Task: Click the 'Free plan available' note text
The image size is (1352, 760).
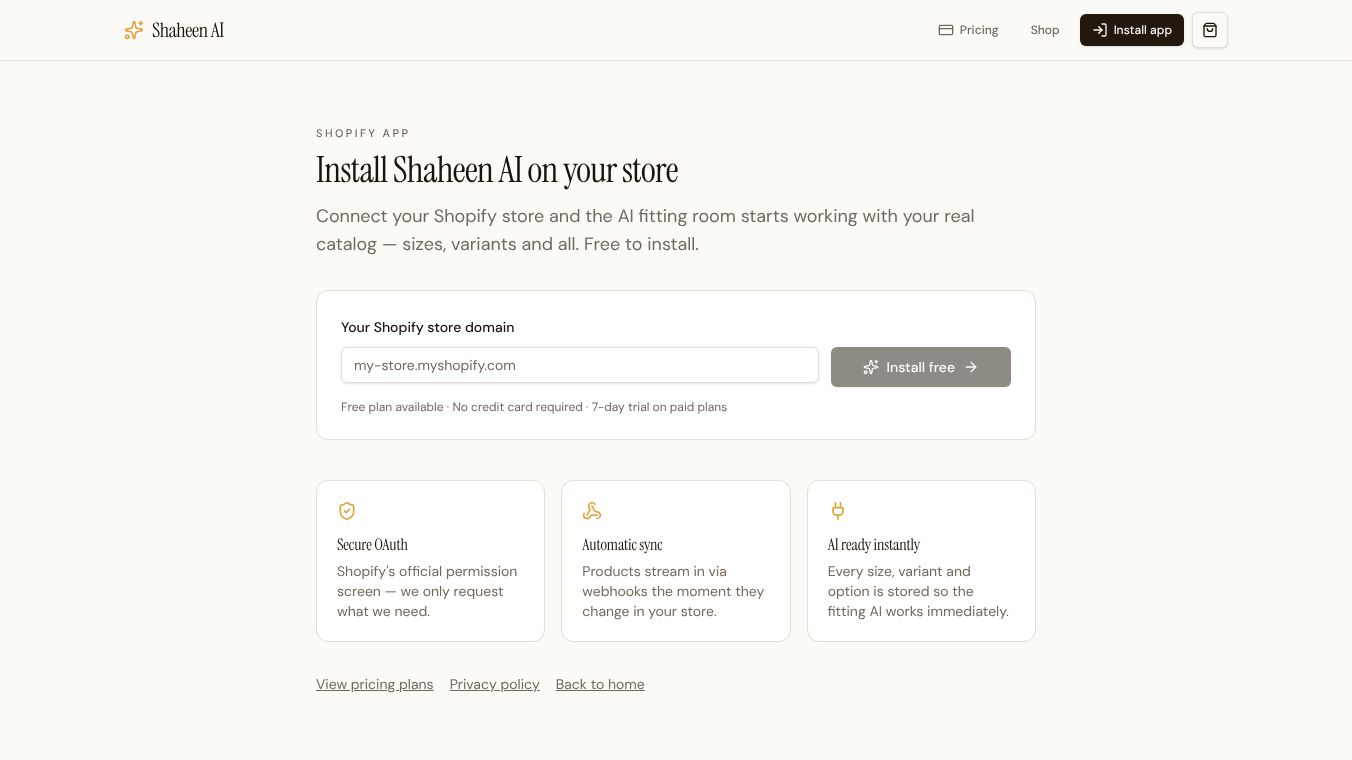Action: (x=534, y=407)
